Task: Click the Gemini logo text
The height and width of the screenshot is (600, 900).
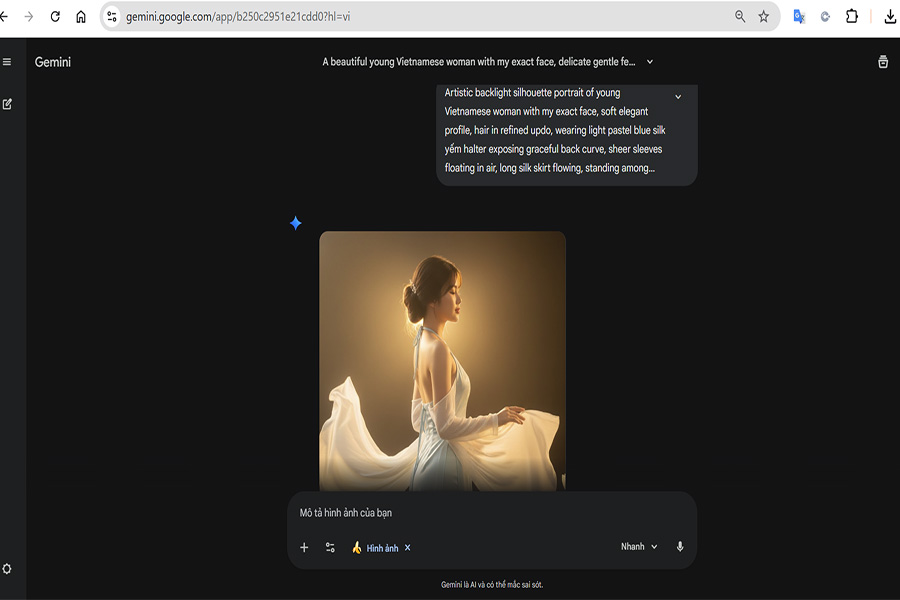Action: coord(53,62)
